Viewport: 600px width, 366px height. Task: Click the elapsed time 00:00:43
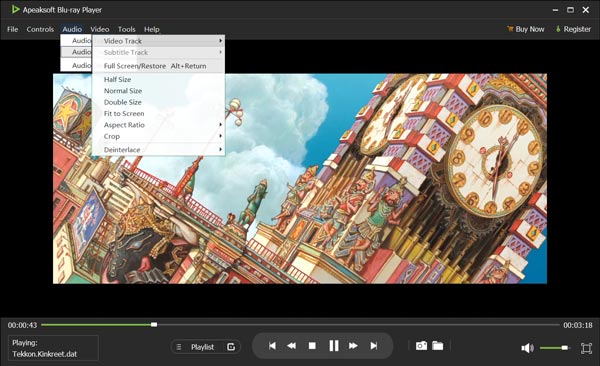[x=23, y=325]
